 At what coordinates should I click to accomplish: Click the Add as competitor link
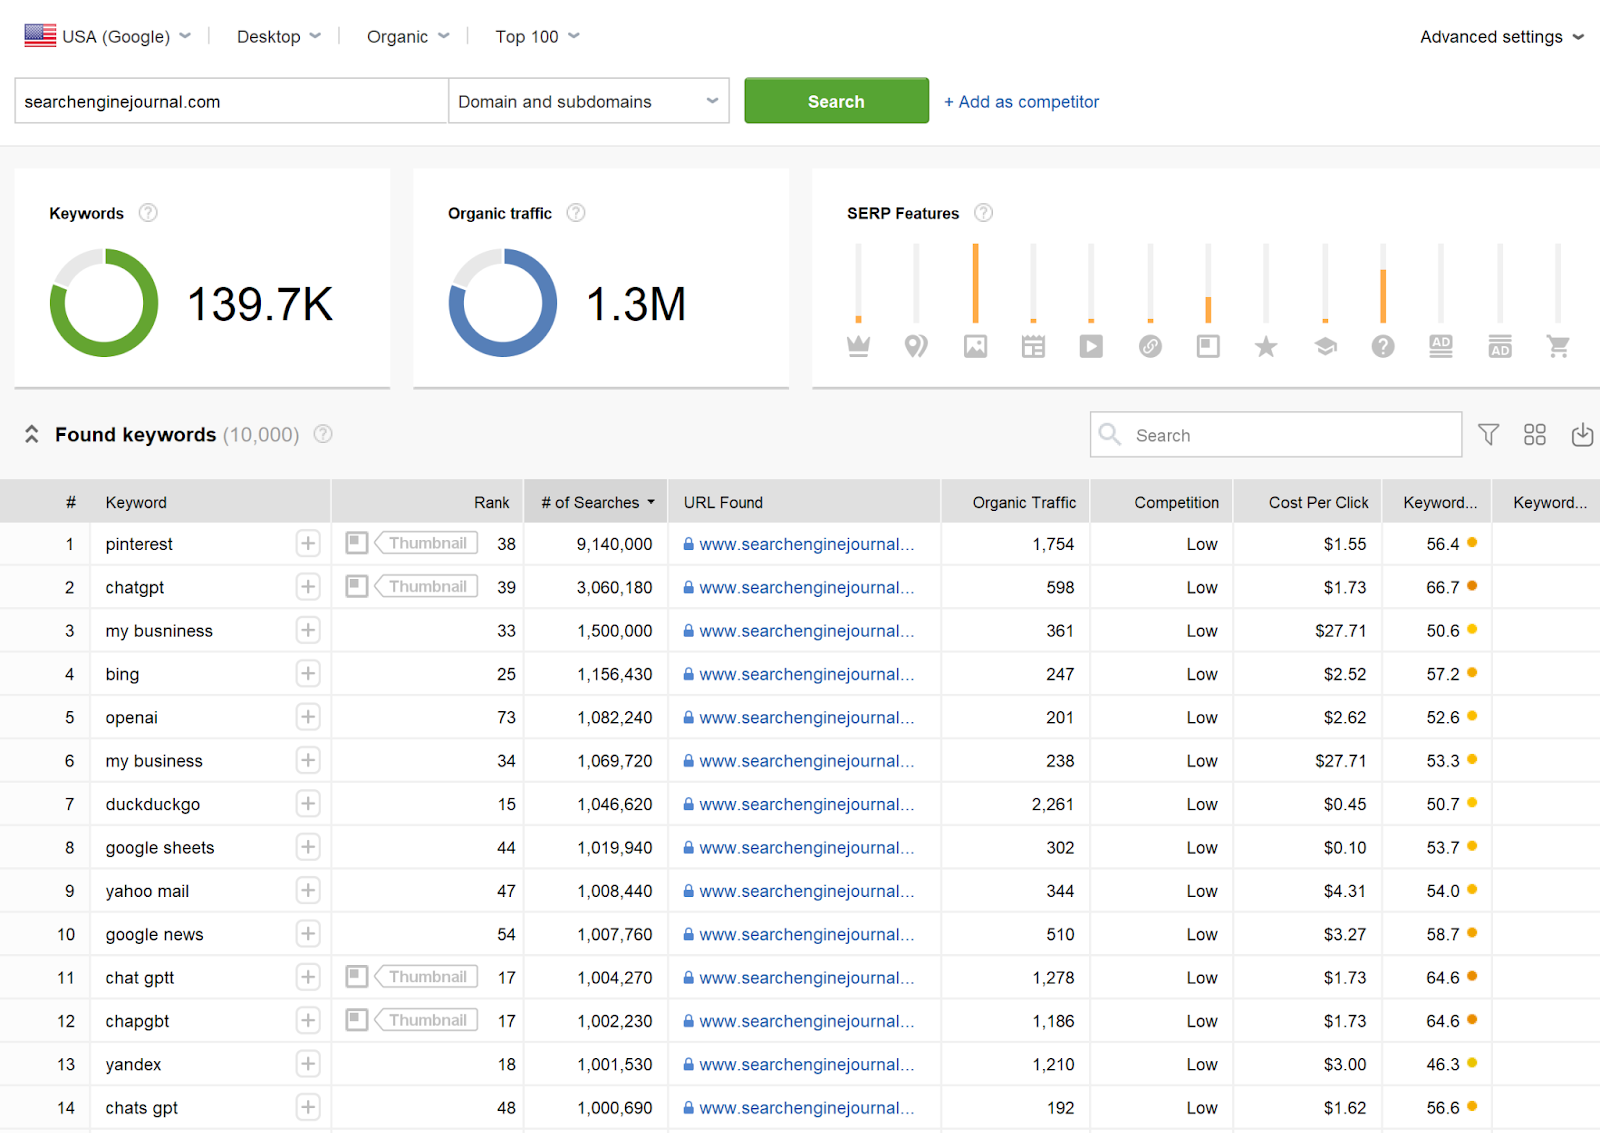click(x=1021, y=102)
